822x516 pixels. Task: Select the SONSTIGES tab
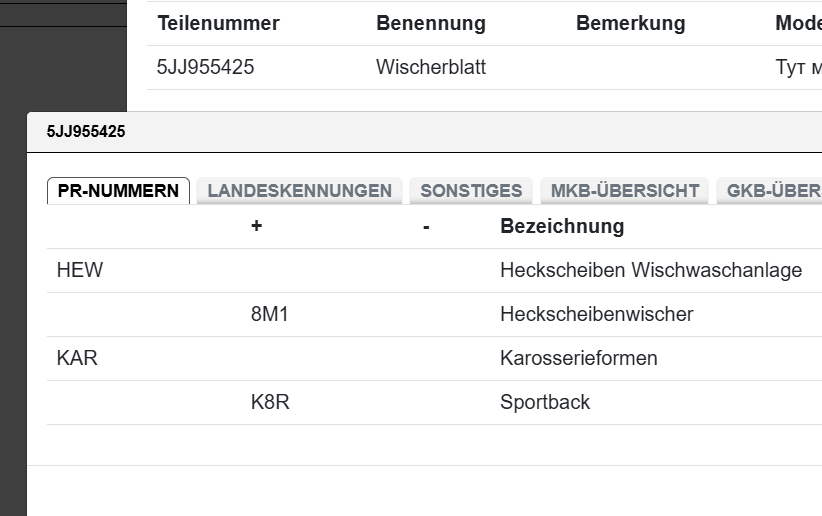tap(471, 191)
